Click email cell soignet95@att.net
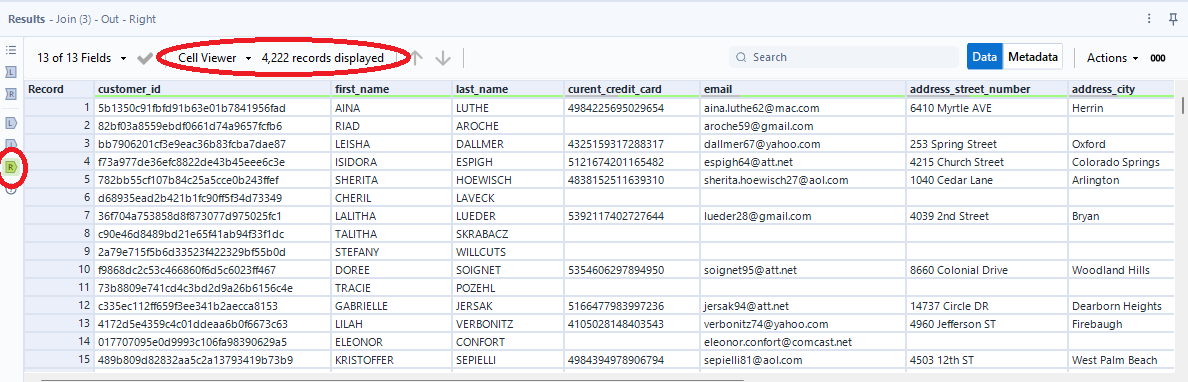Screen dimensions: 1188x382 [x=803, y=270]
